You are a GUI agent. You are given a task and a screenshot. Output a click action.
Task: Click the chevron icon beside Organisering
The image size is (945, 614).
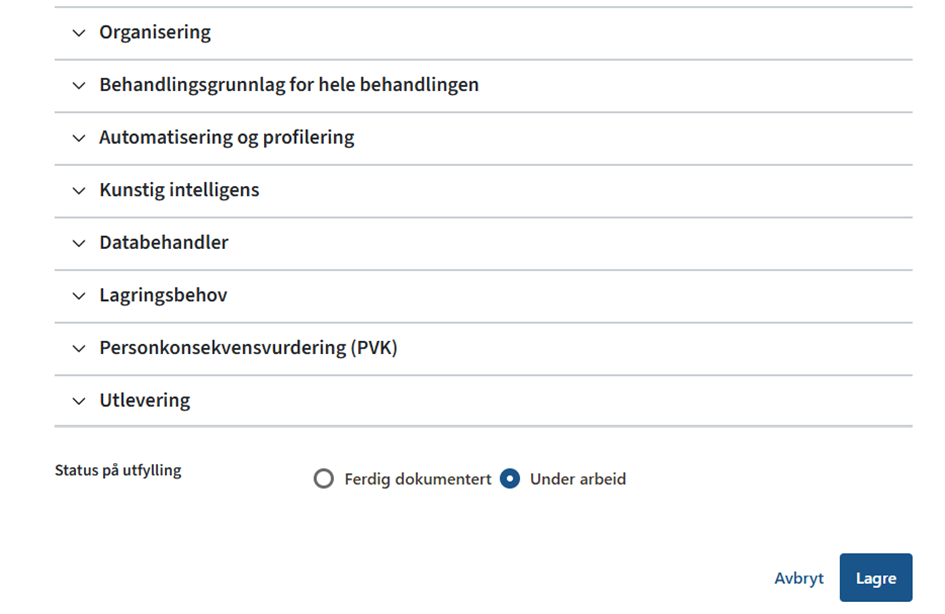pyautogui.click(x=79, y=33)
